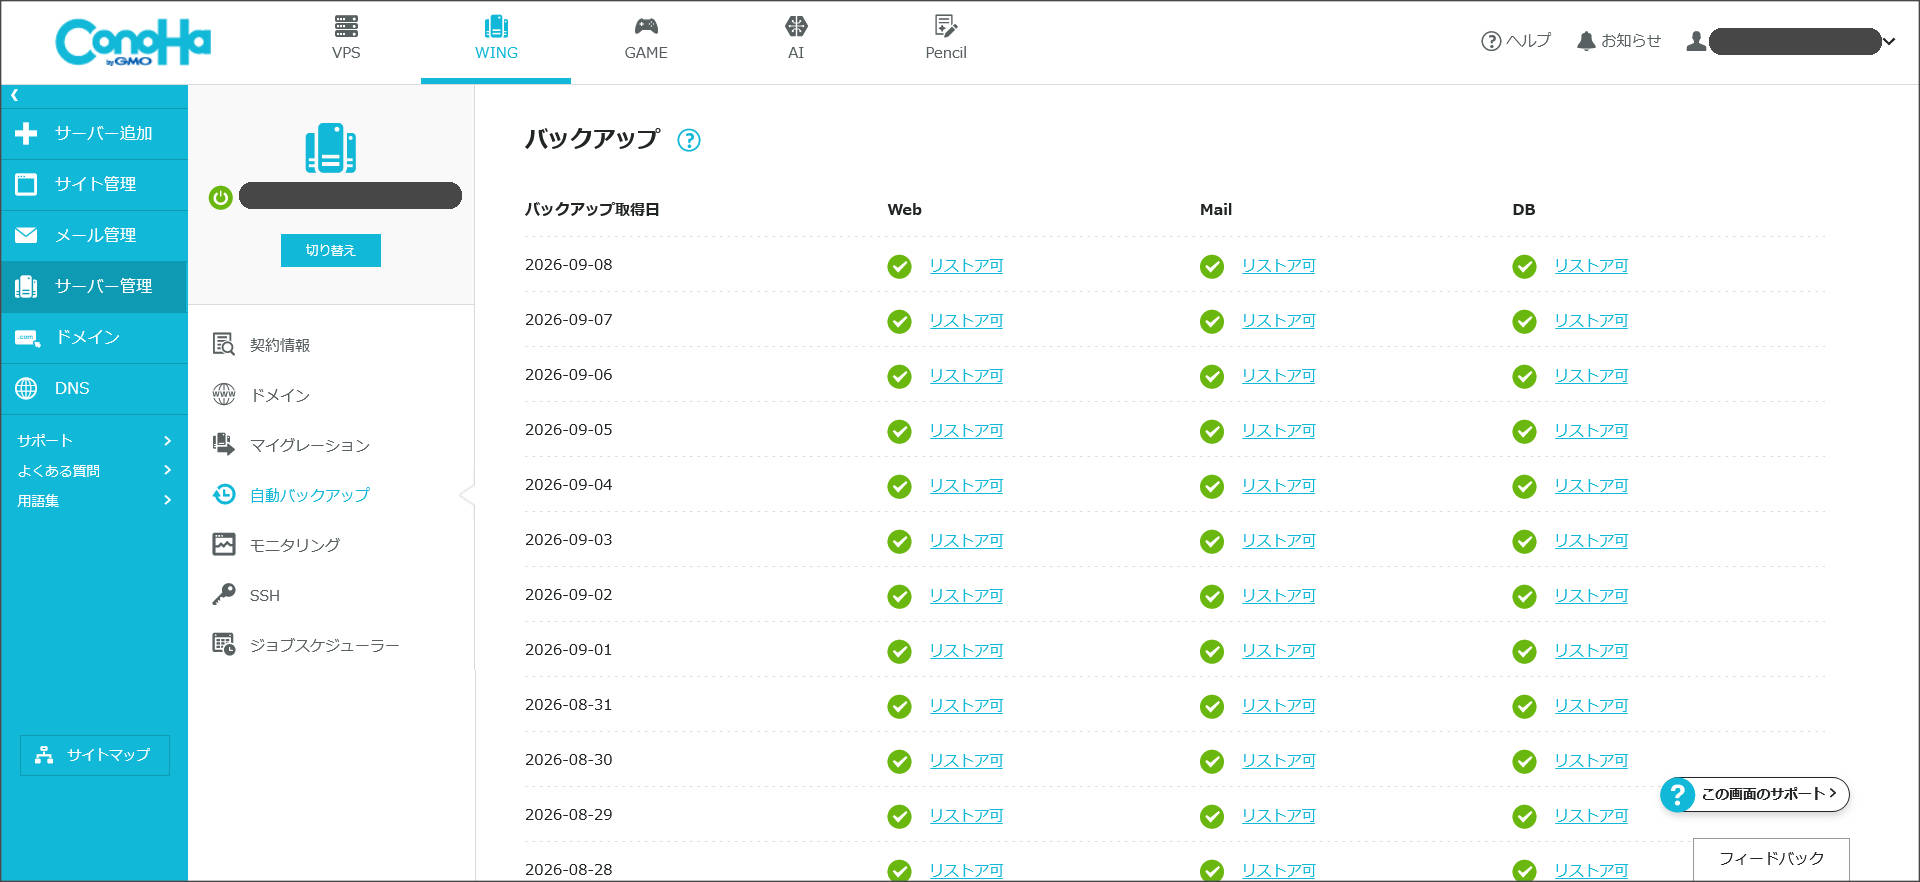Open サーバー管理 in the sidebar
Screen dimensions: 1920x882
(x=94, y=286)
